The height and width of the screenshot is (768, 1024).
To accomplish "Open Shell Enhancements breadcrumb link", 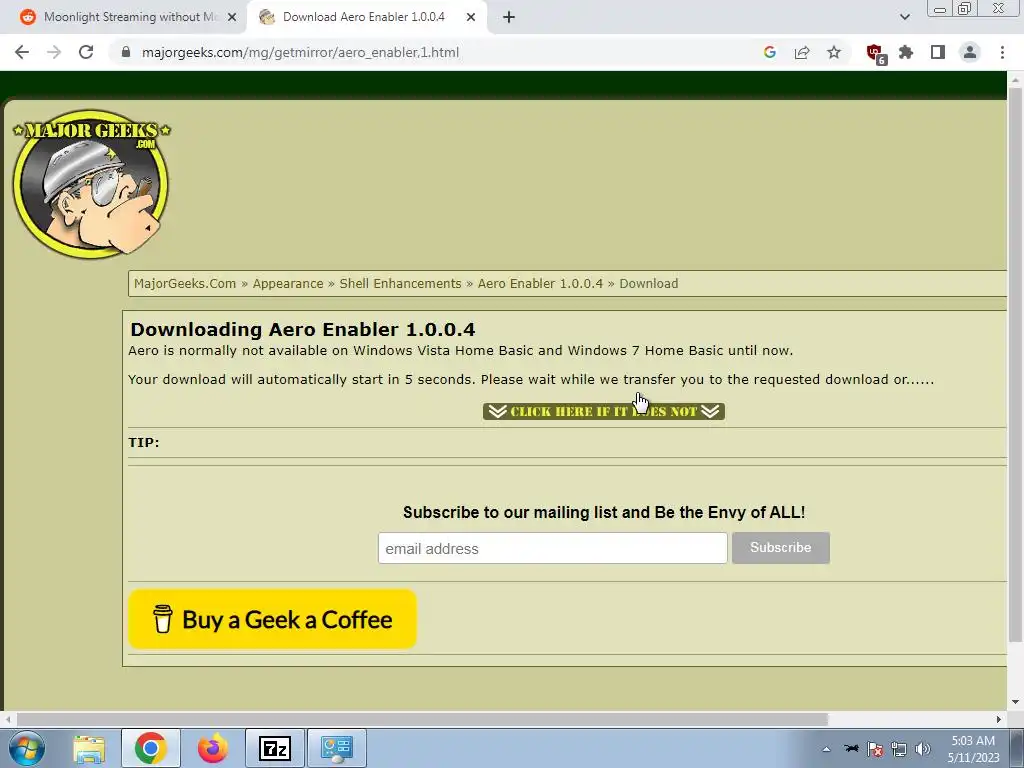I will click(400, 283).
